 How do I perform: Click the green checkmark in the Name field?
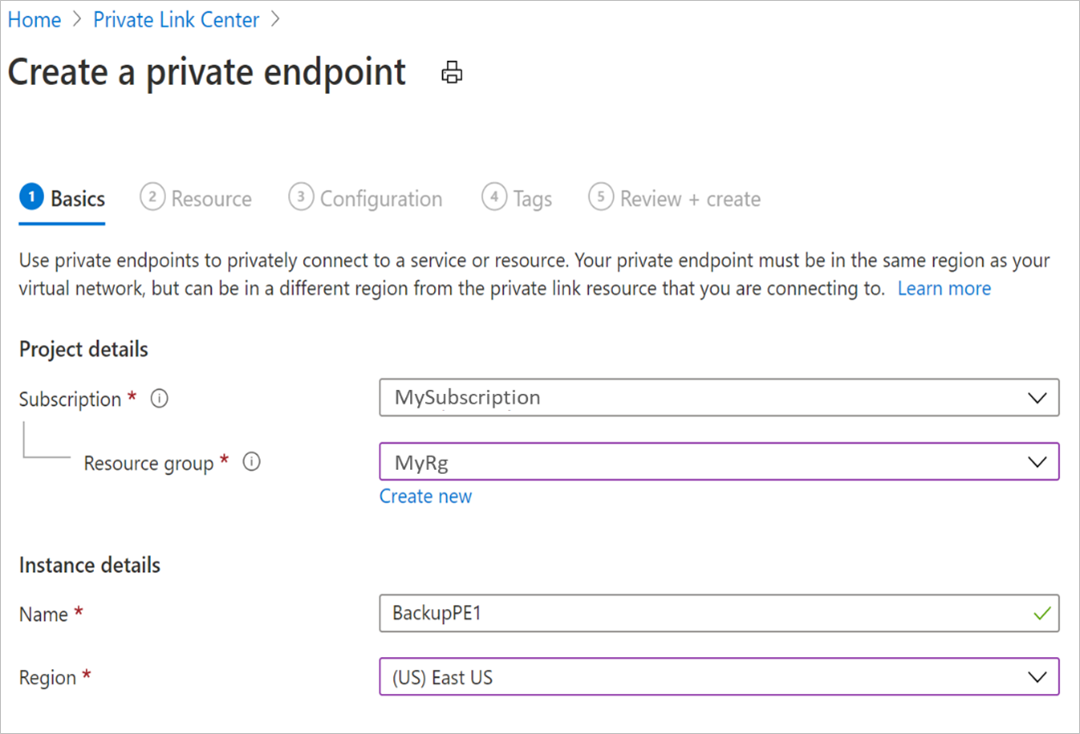pos(1042,613)
